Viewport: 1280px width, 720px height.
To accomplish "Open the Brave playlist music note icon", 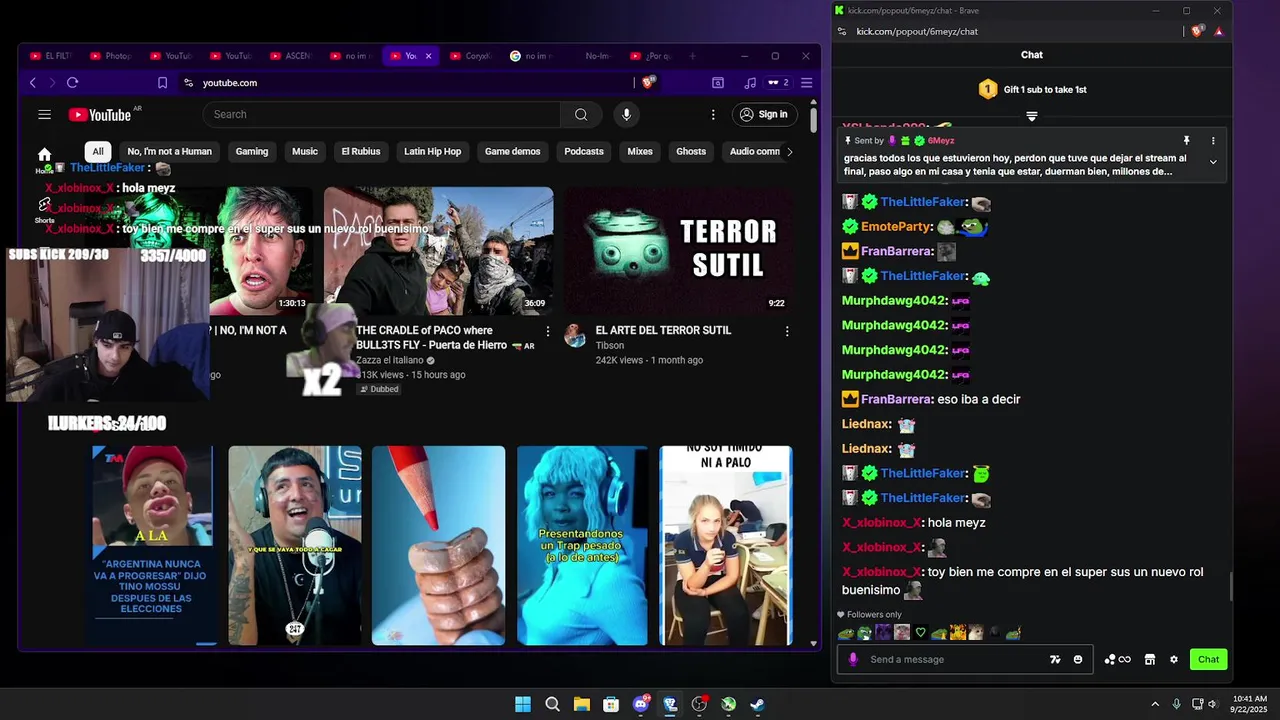I will (750, 83).
